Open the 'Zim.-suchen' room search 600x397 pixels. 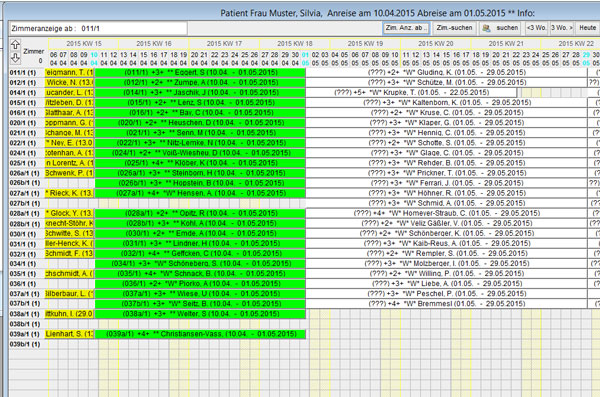(454, 28)
